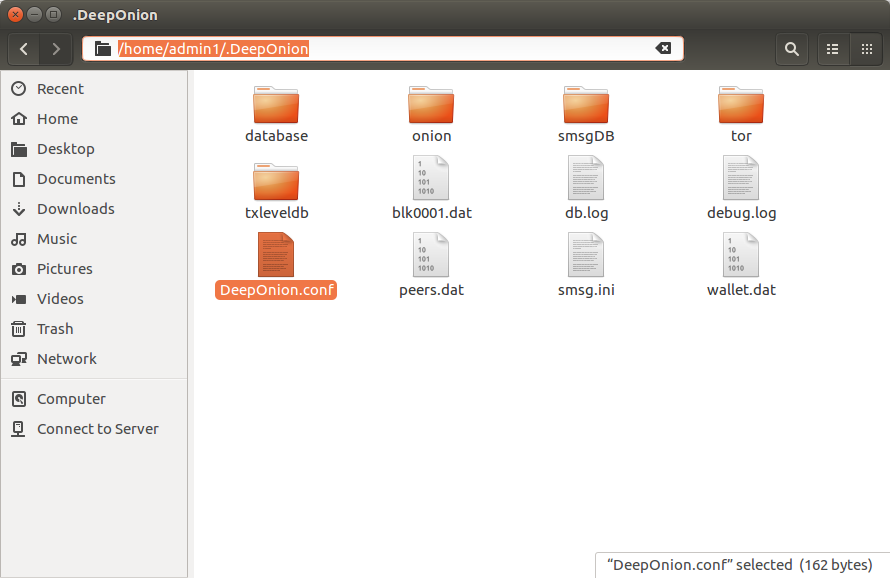Click the txleveldb folder name label
Screen dimensions: 890x578
276,213
